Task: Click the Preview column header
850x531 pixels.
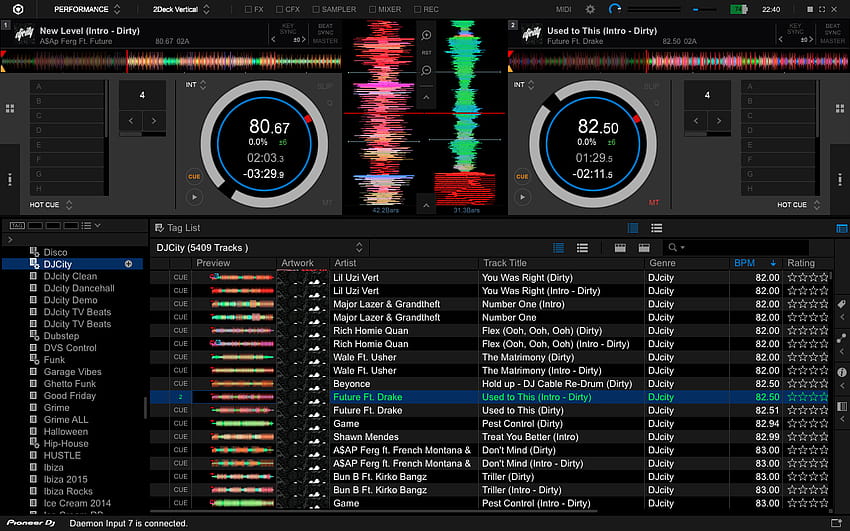Action: [234, 263]
